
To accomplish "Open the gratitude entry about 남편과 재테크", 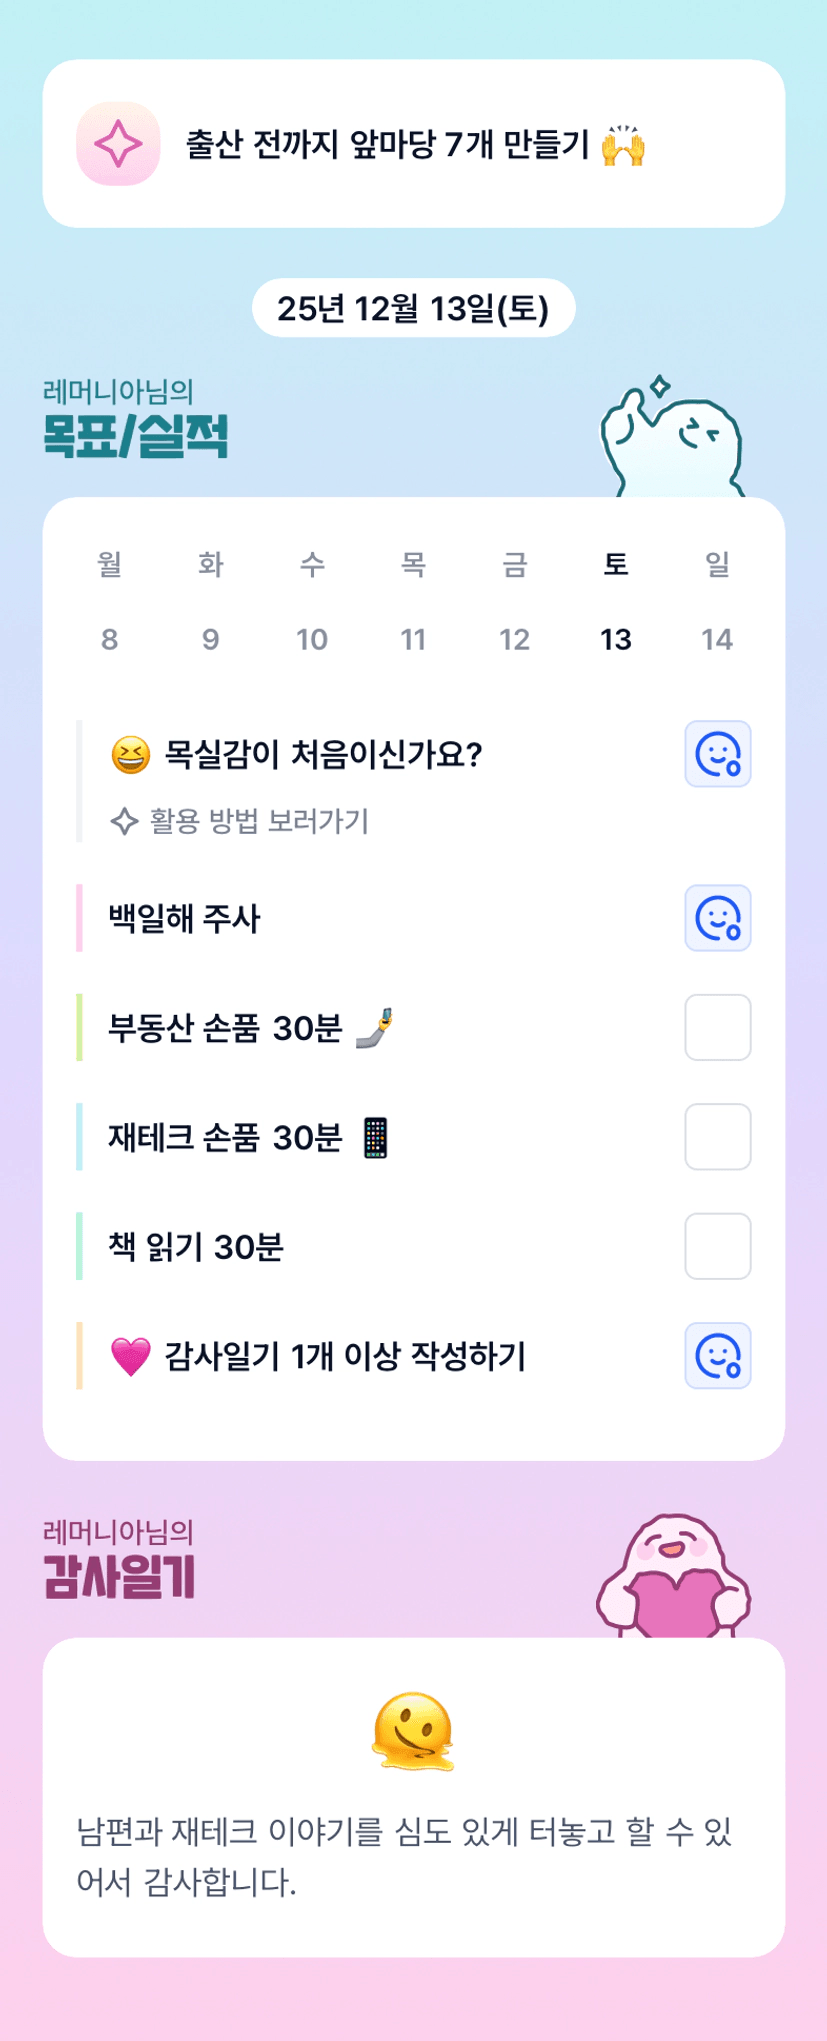I will (404, 1856).
